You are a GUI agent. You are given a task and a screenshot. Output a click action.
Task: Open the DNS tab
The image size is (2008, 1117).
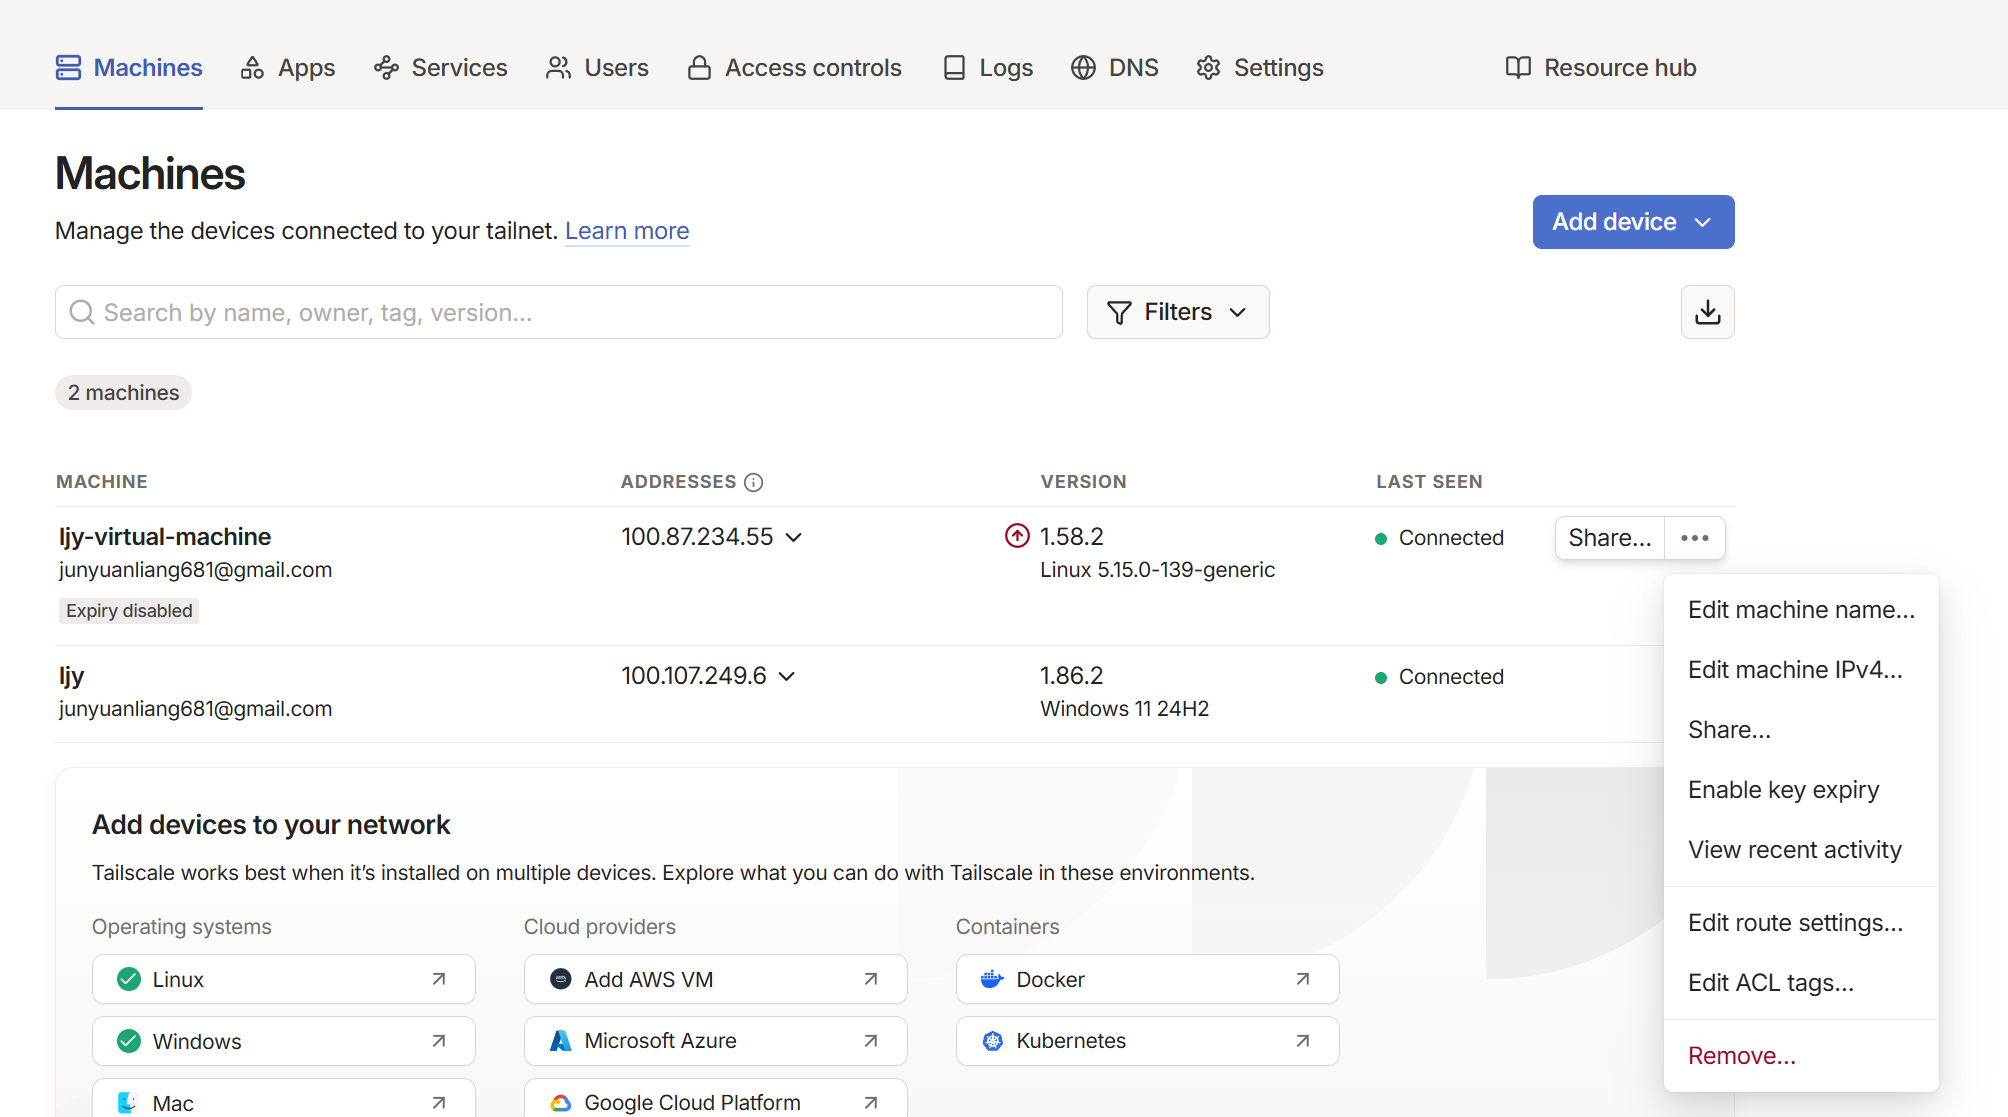1115,67
